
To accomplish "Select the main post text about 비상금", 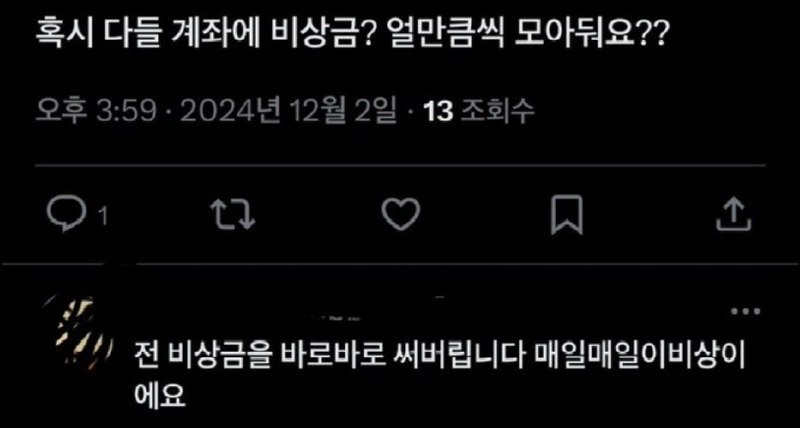I will tap(352, 36).
